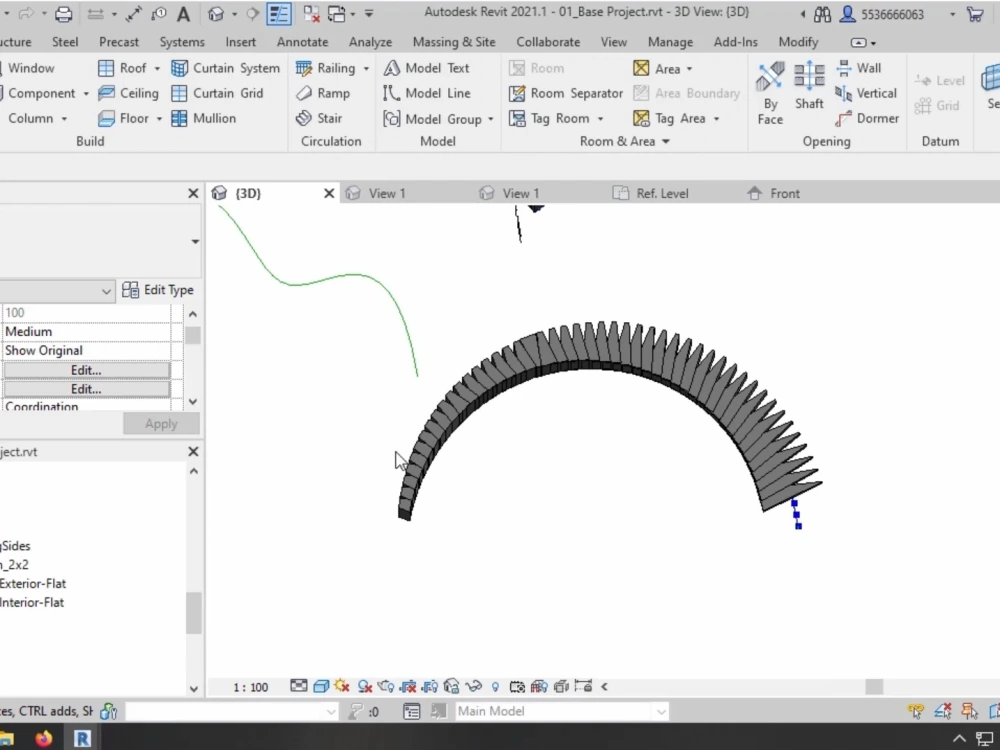The height and width of the screenshot is (750, 1000).
Task: Toggle Temporary Hide/Isolate glasses icon
Action: point(473,687)
